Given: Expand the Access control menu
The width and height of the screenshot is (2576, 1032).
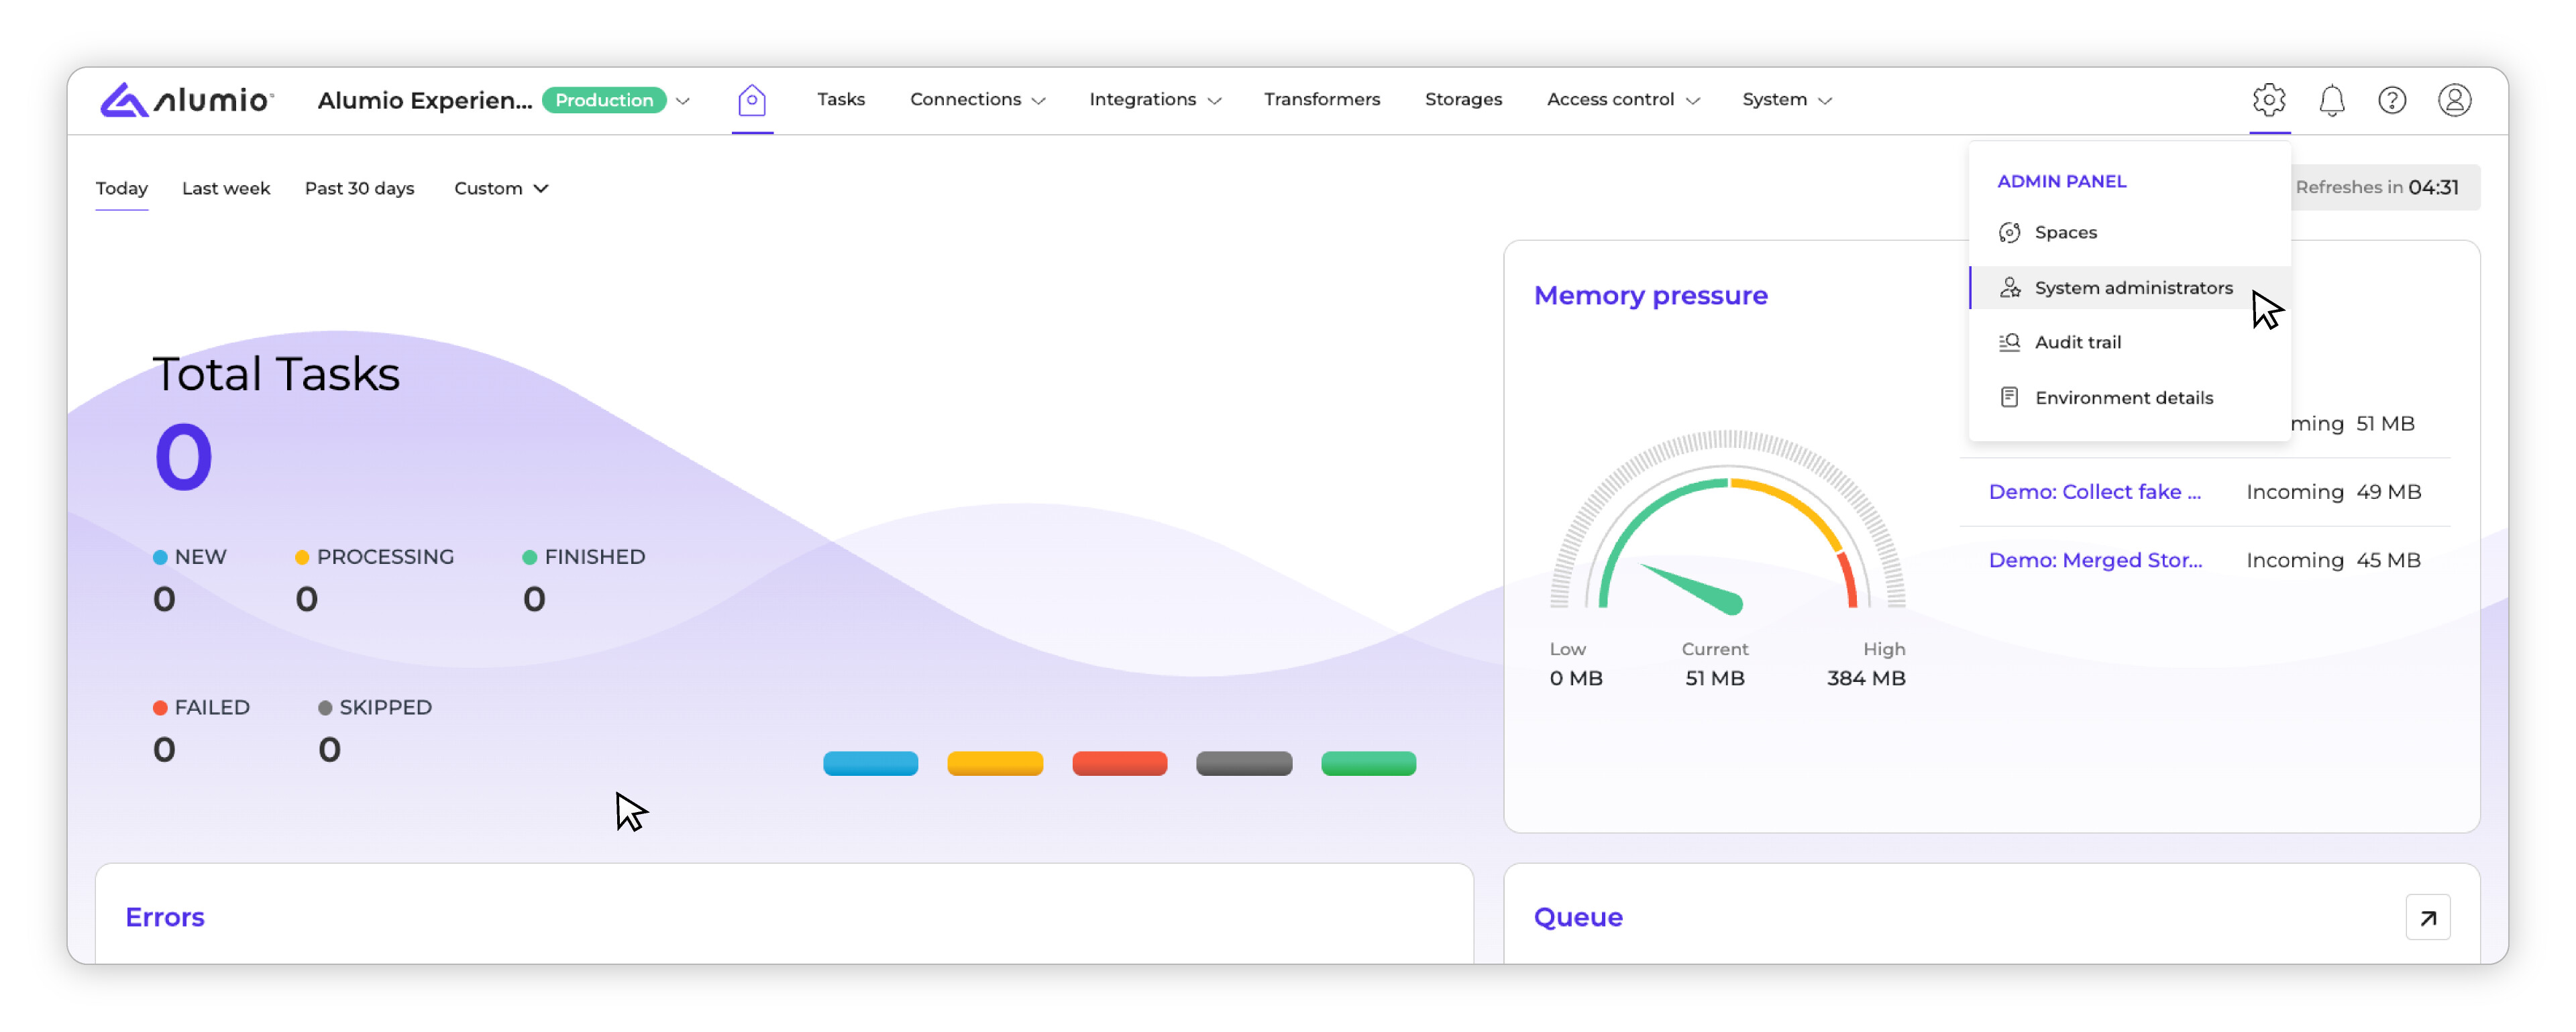Looking at the screenshot, I should pyautogui.click(x=1621, y=100).
